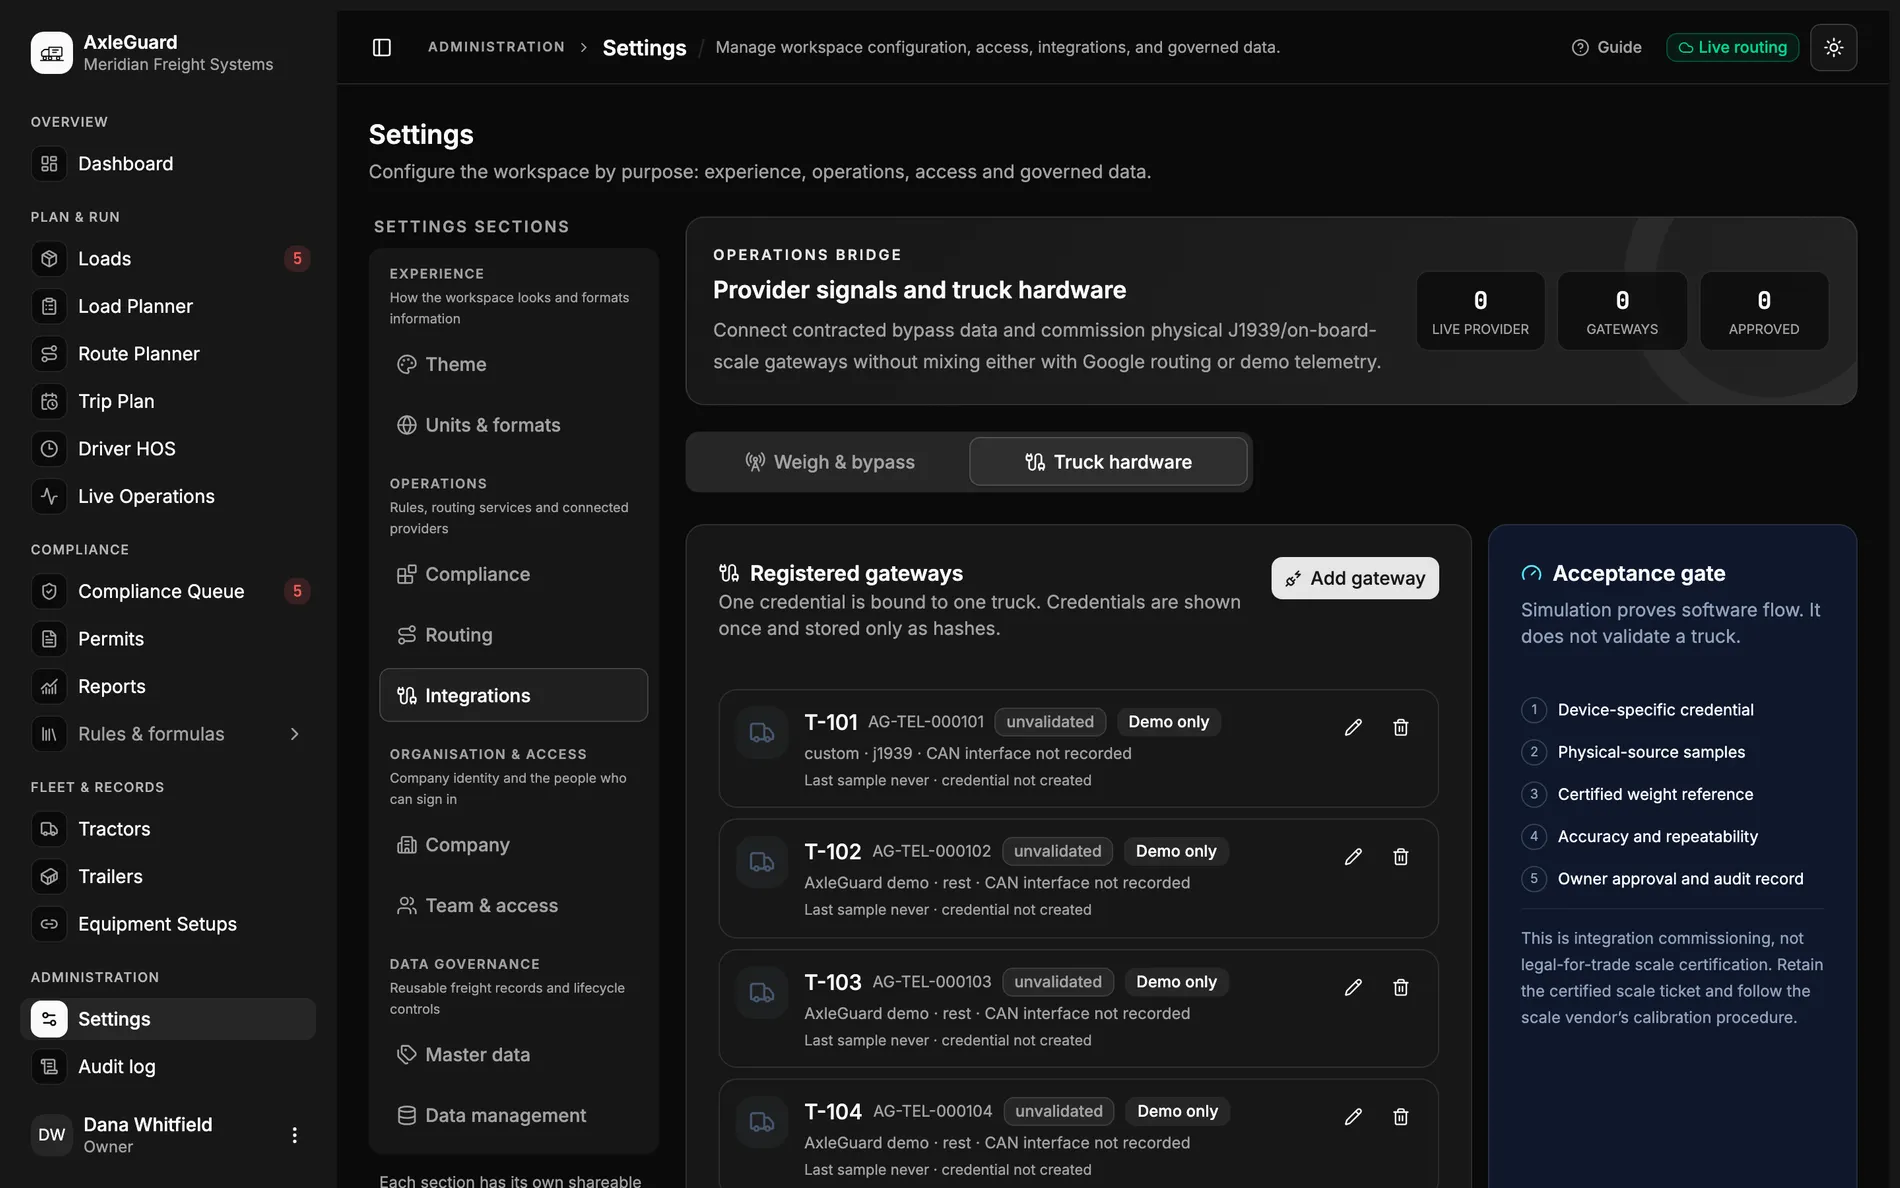Click the Trip Plan calendar icon
This screenshot has width=1900, height=1188.
(x=49, y=401)
